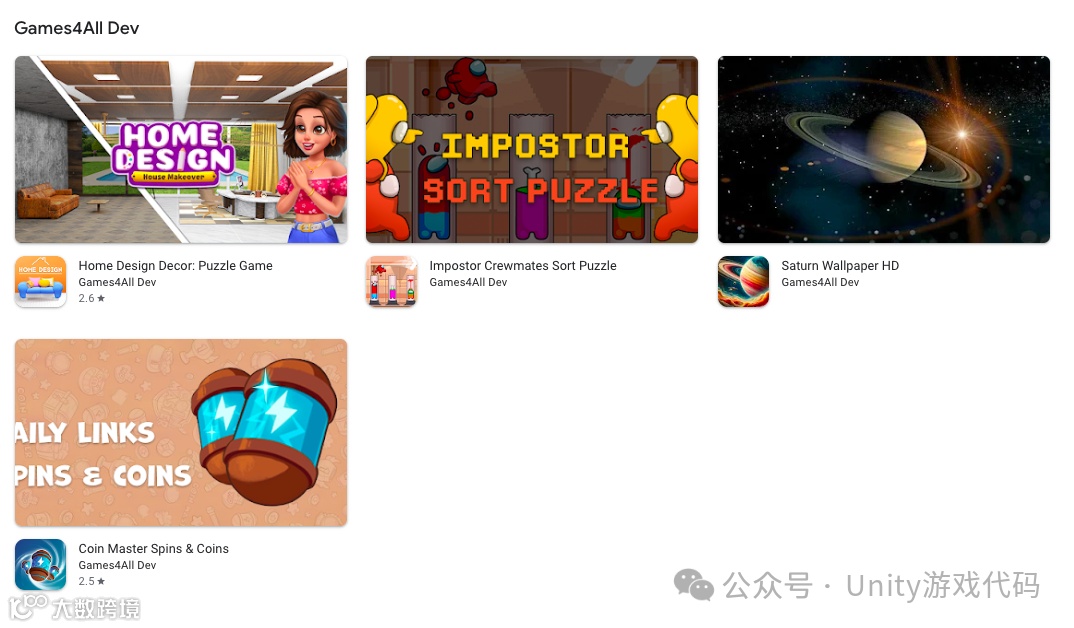Click the 2.5 star rating under Coin Master
Screen dimensions: 1074x628
tap(92, 581)
